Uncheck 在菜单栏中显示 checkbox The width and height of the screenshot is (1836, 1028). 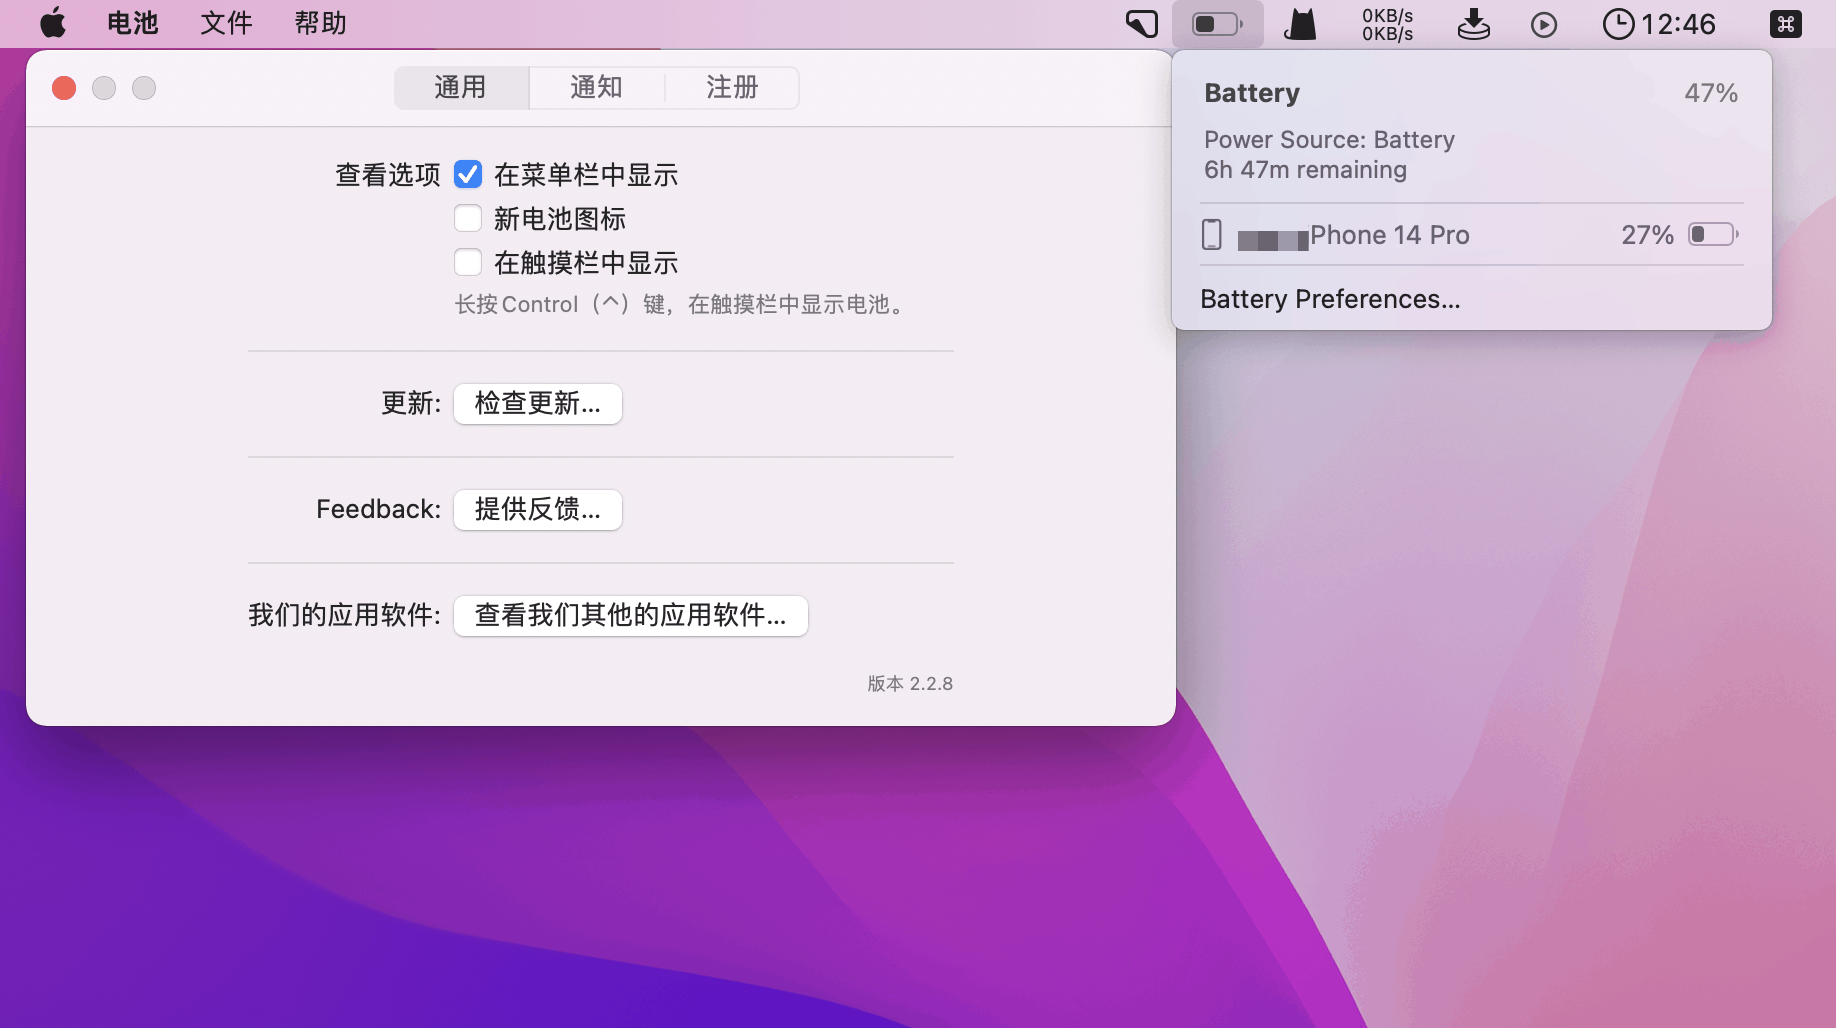pos(468,175)
